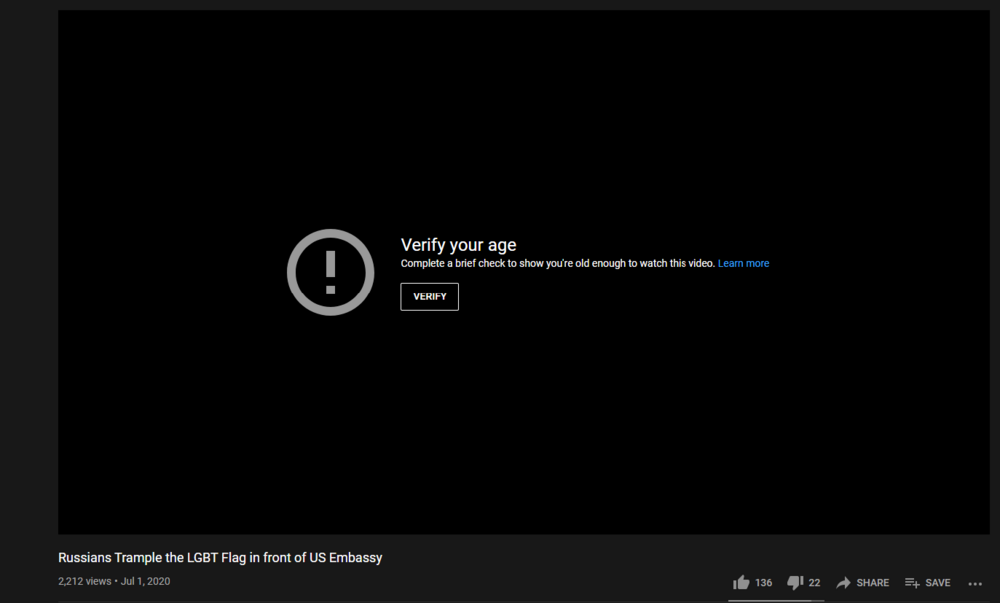Click the VERIFY button
This screenshot has width=1000, height=603.
point(429,296)
